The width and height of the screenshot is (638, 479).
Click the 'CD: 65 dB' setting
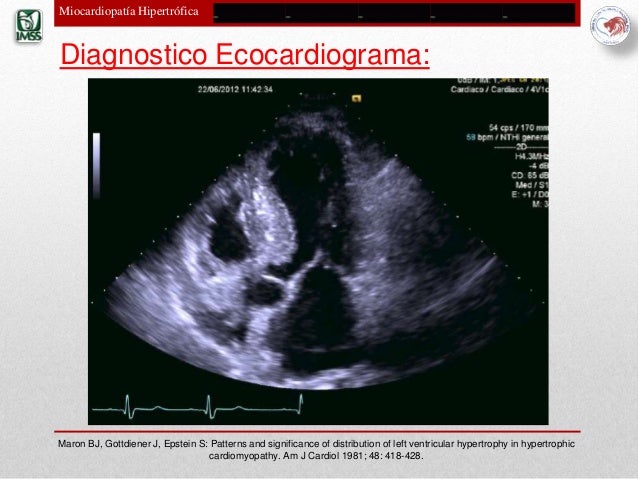(x=530, y=175)
